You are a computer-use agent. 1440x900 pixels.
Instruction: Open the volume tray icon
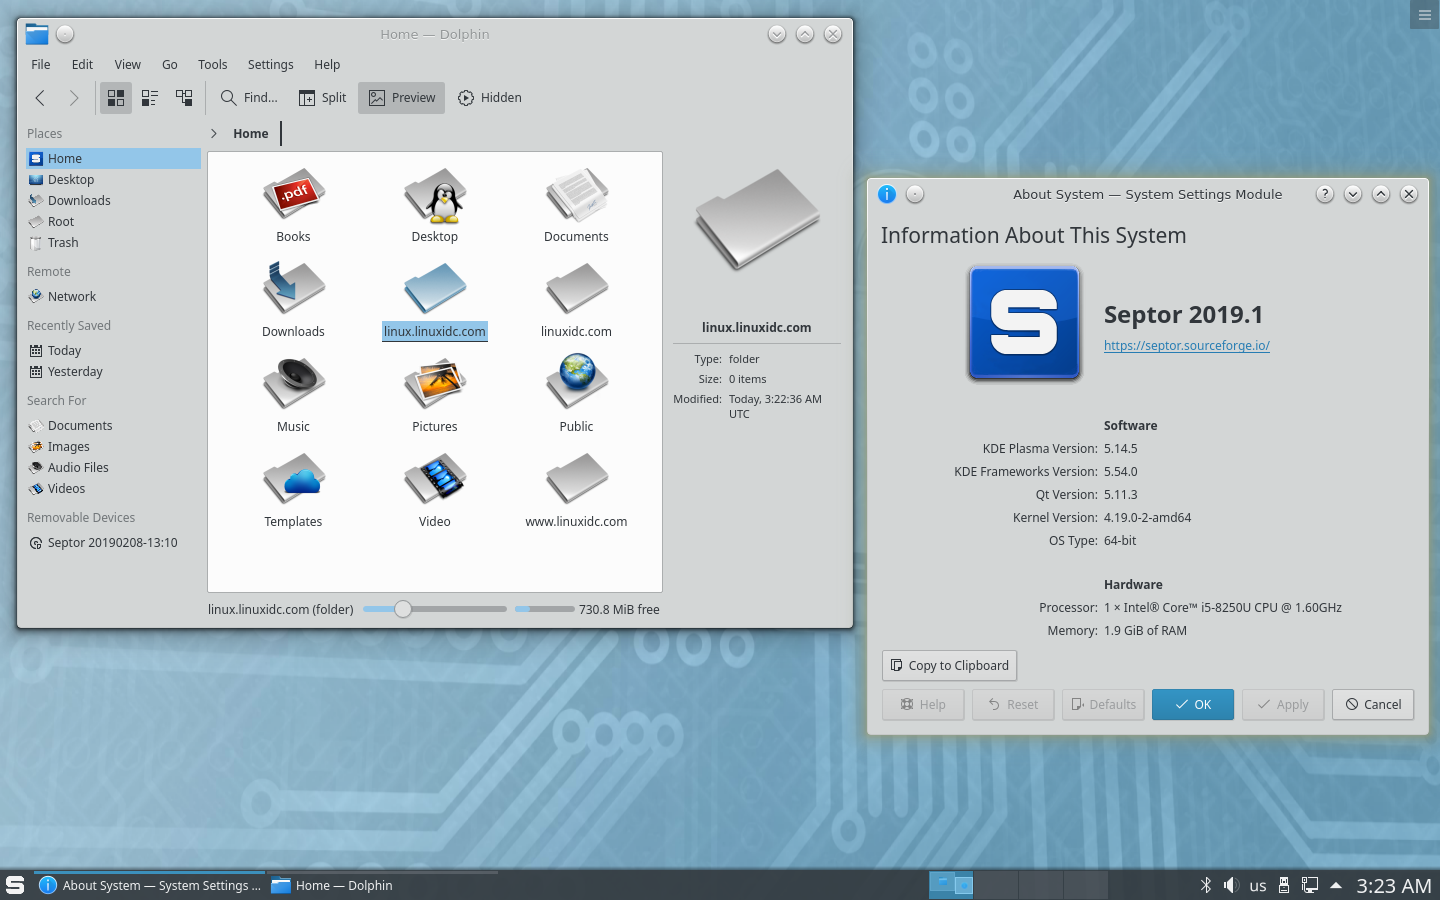(x=1231, y=885)
